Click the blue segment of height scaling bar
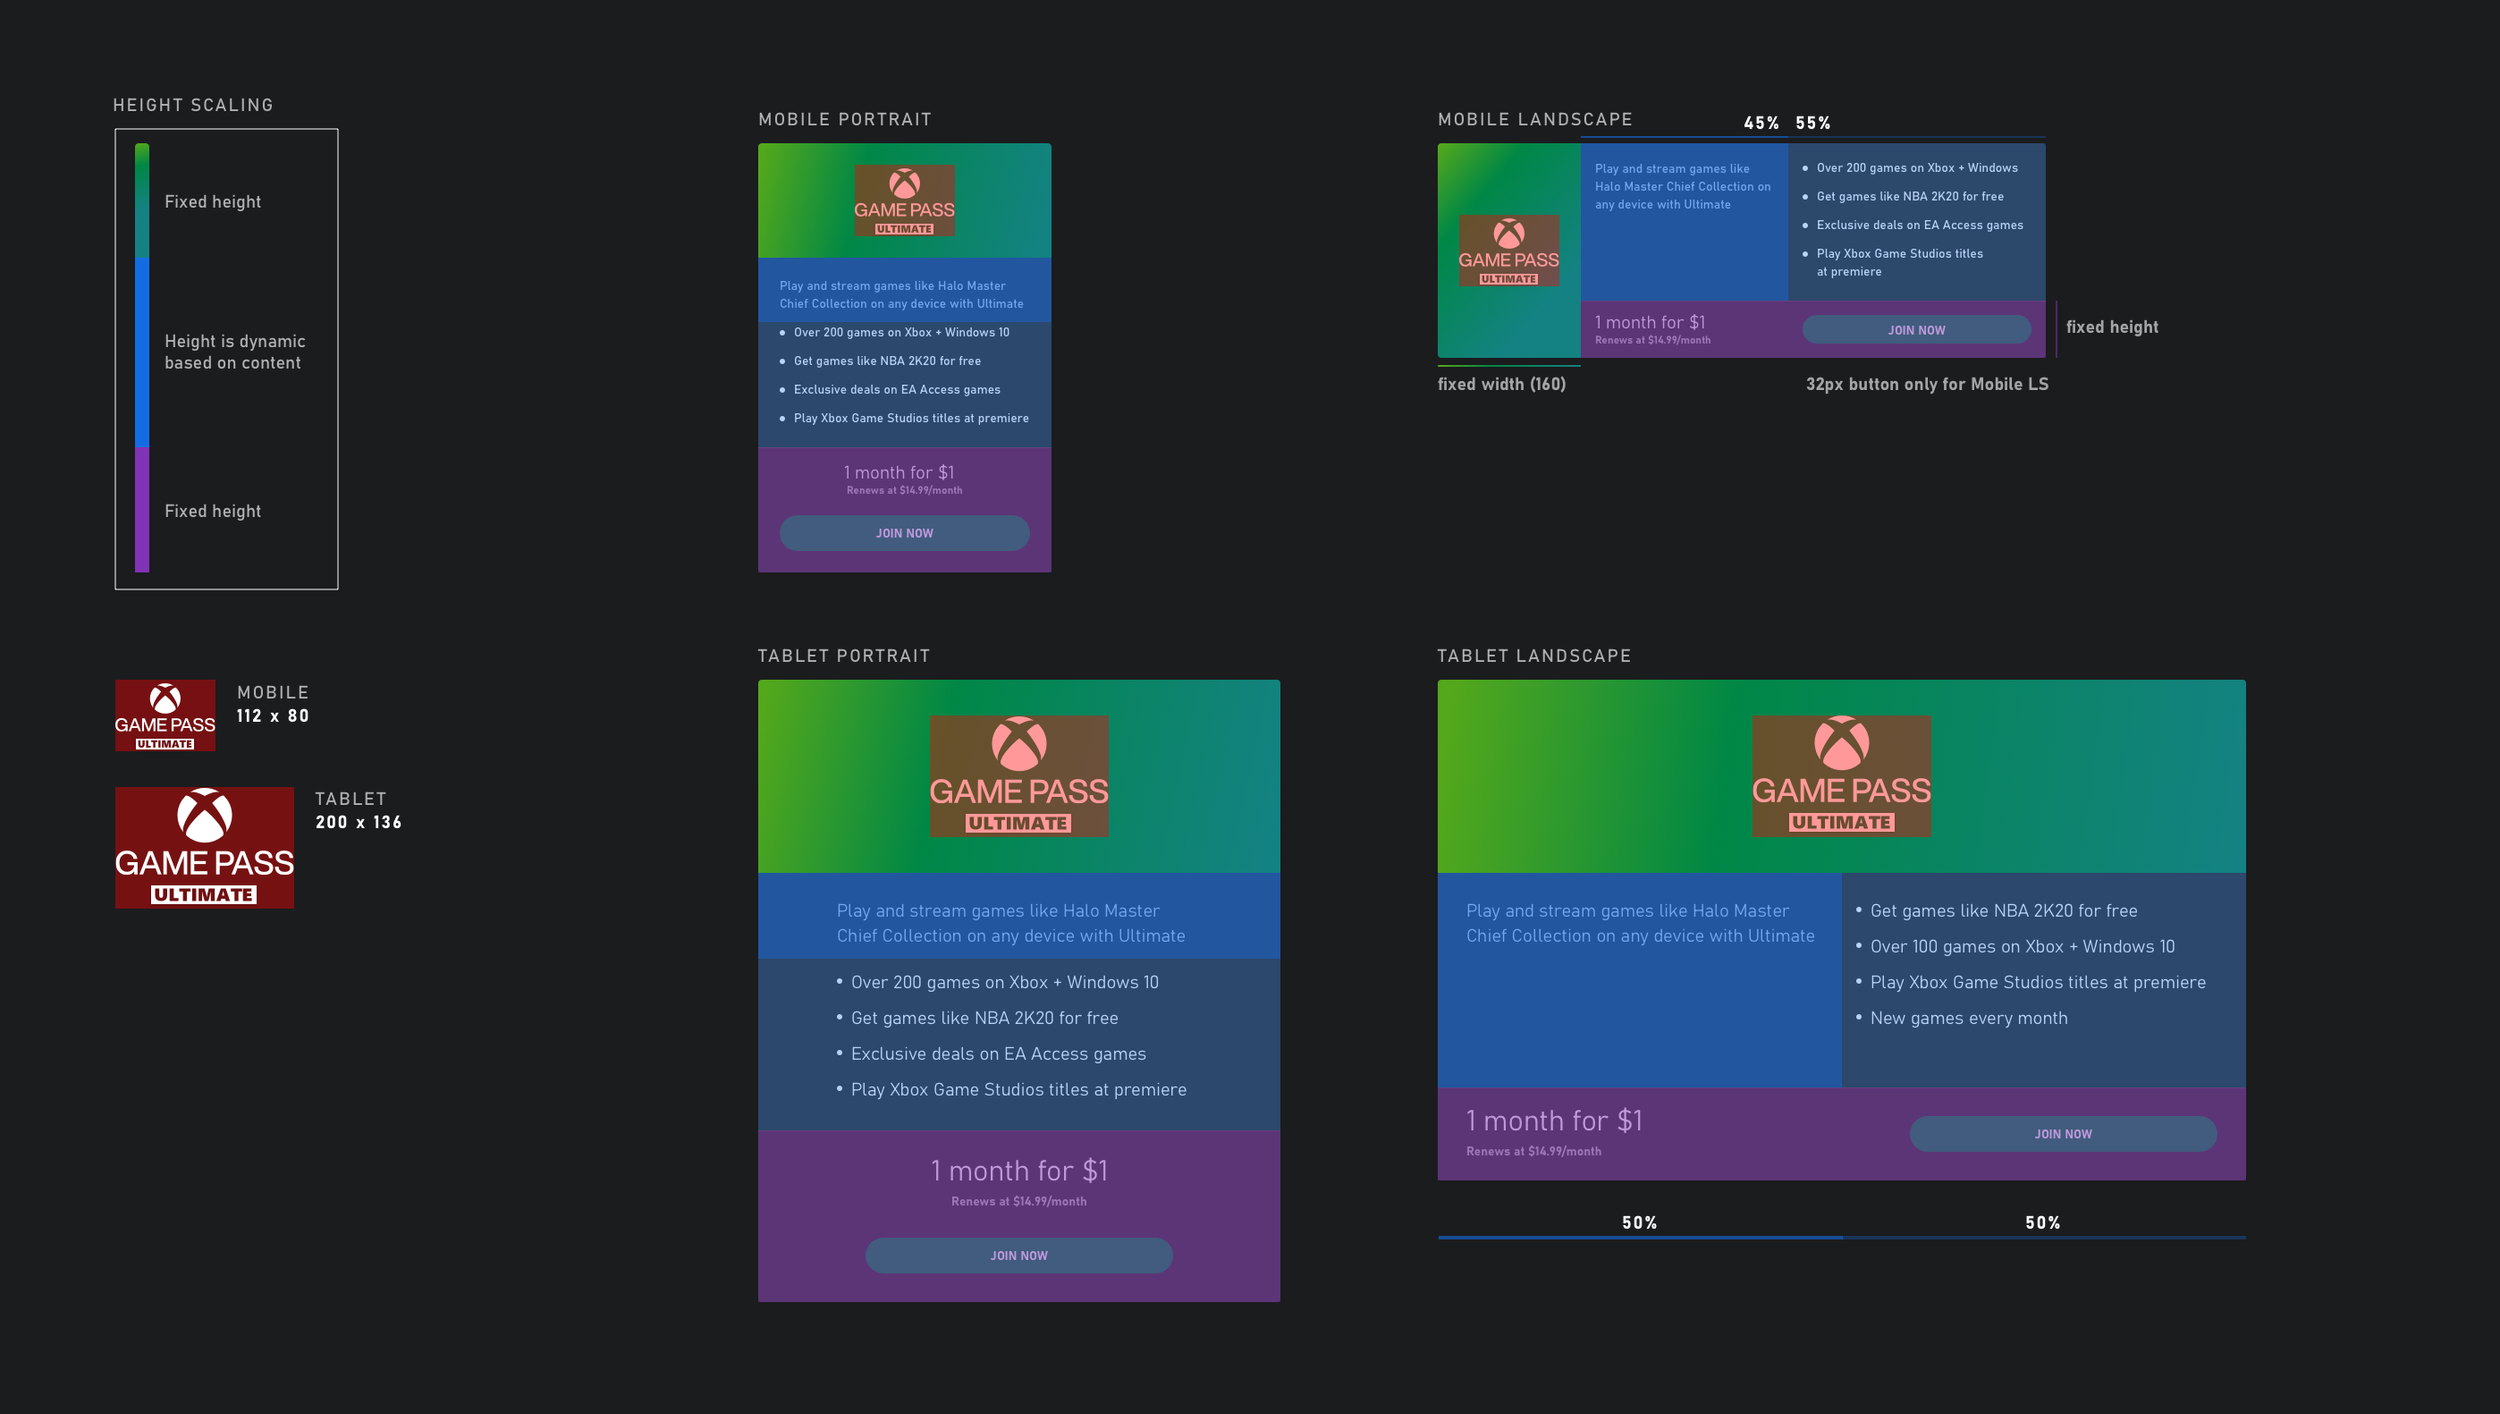 [x=142, y=352]
